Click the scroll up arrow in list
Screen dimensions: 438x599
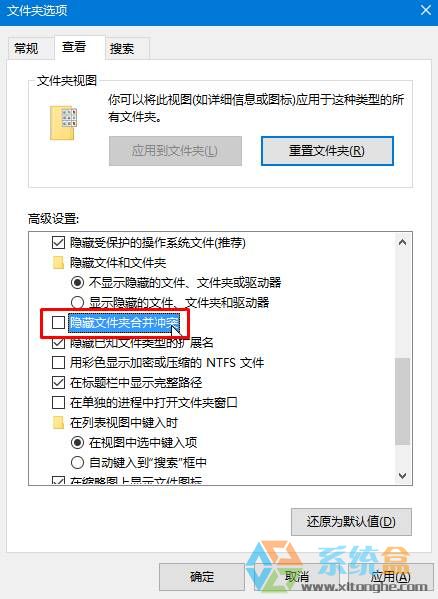(402, 243)
